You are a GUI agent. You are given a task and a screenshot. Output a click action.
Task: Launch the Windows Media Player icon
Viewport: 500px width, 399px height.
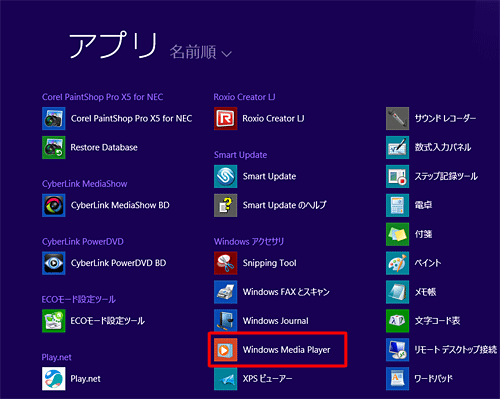[x=226, y=350]
